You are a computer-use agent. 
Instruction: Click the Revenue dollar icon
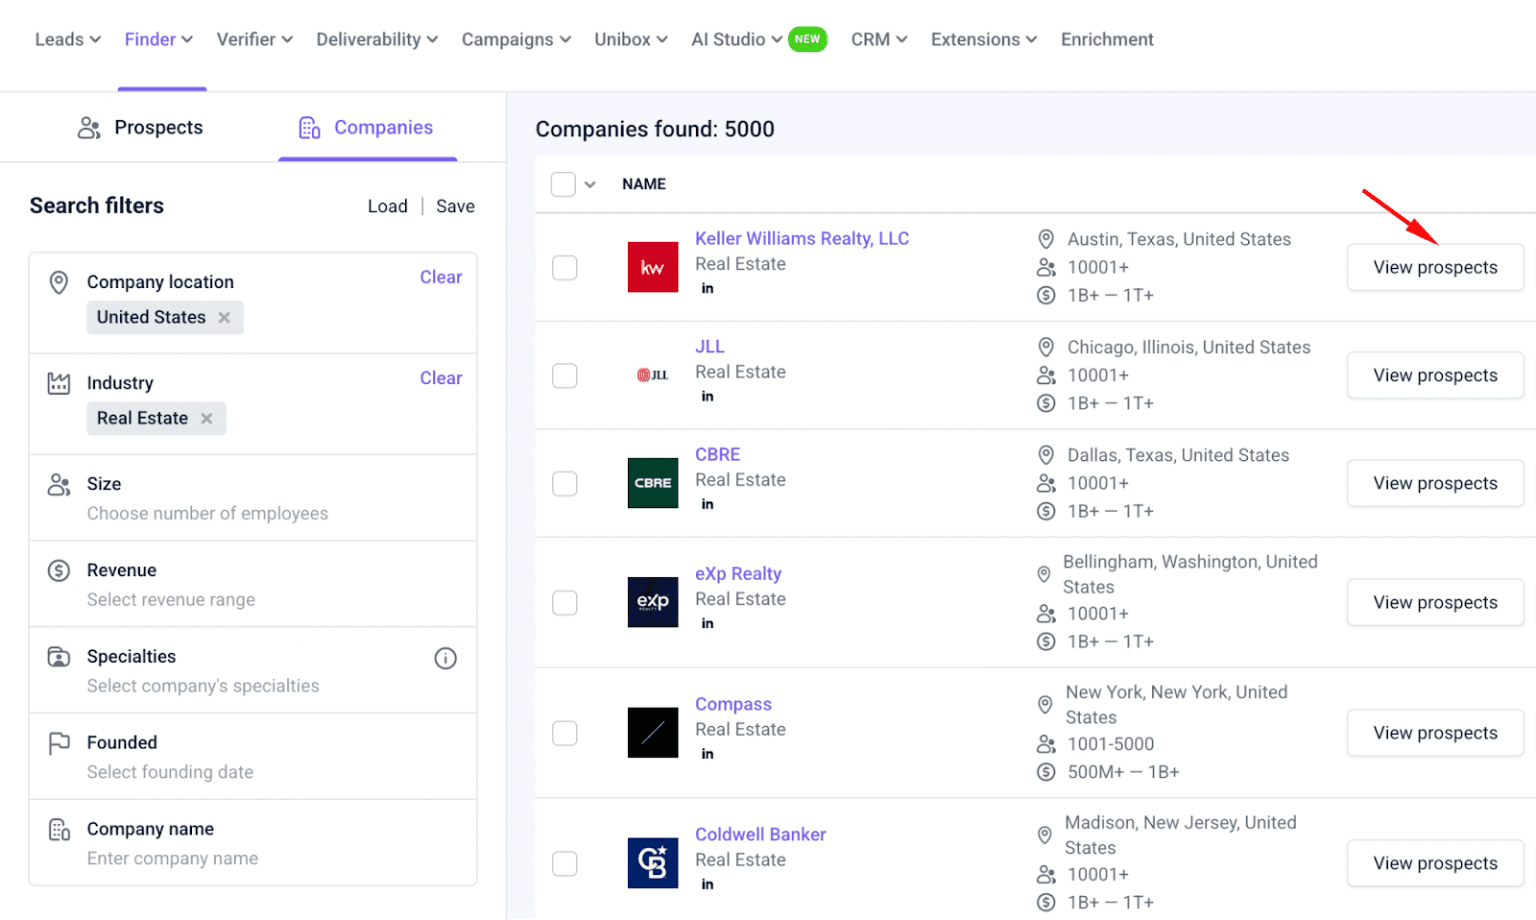(59, 571)
